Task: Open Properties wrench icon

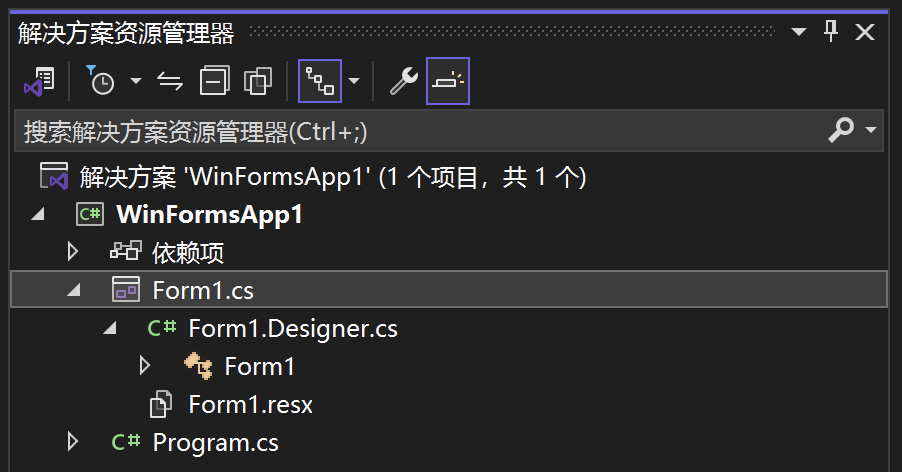Action: coord(404,81)
